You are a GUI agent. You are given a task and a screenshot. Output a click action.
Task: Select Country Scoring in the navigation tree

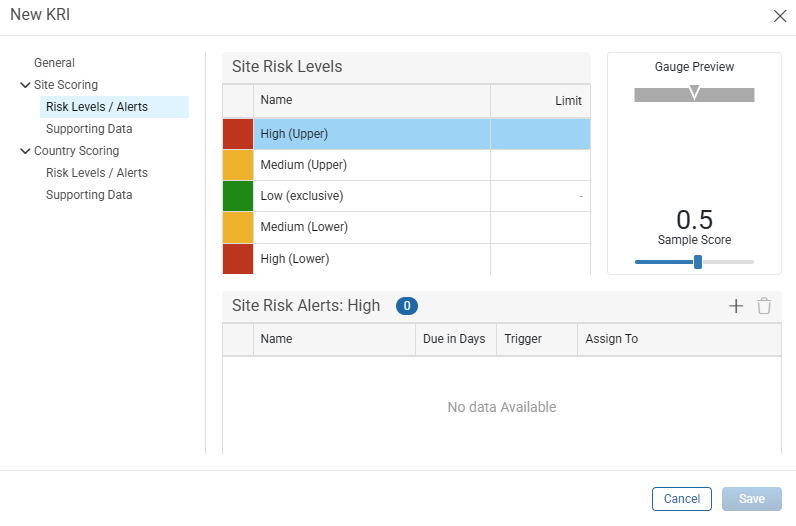[77, 151]
